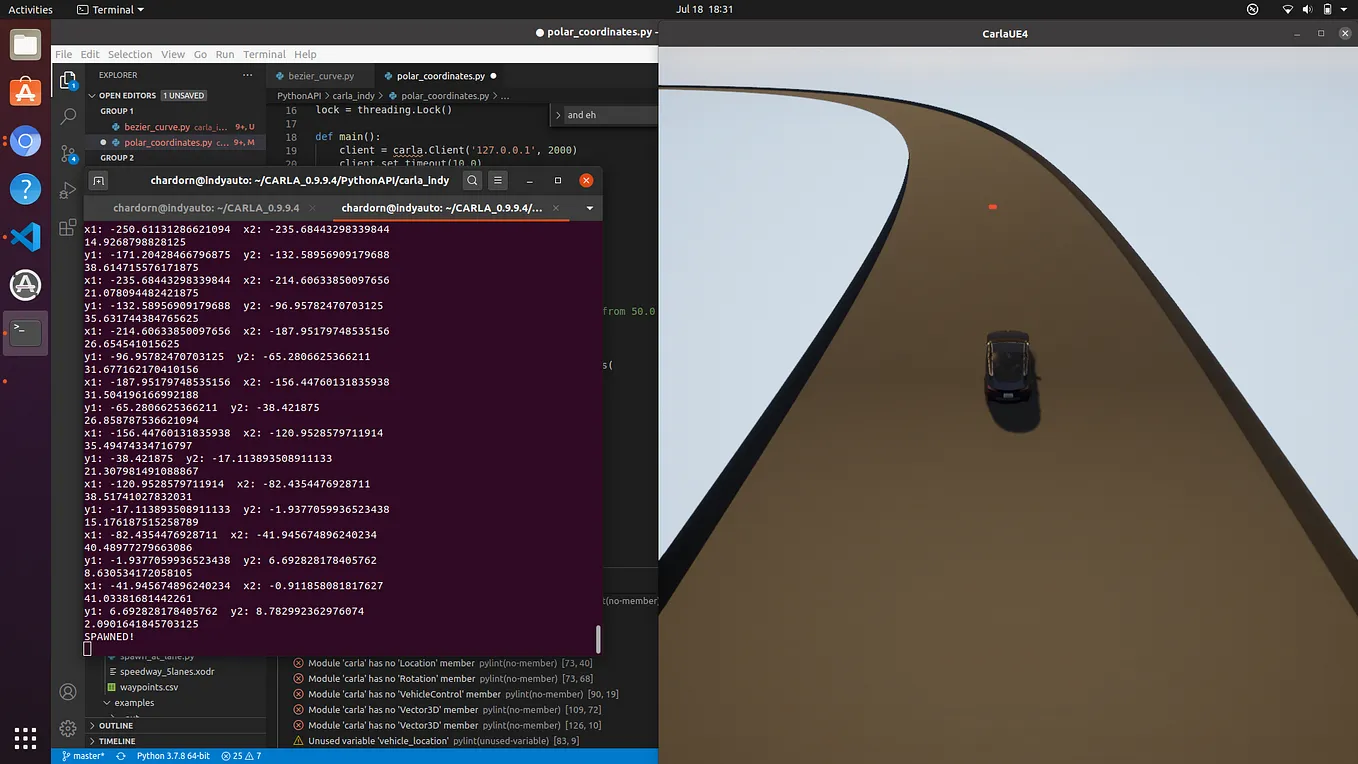Click the master* branch in status bar
This screenshot has width=1358, height=764.
pyautogui.click(x=82, y=756)
